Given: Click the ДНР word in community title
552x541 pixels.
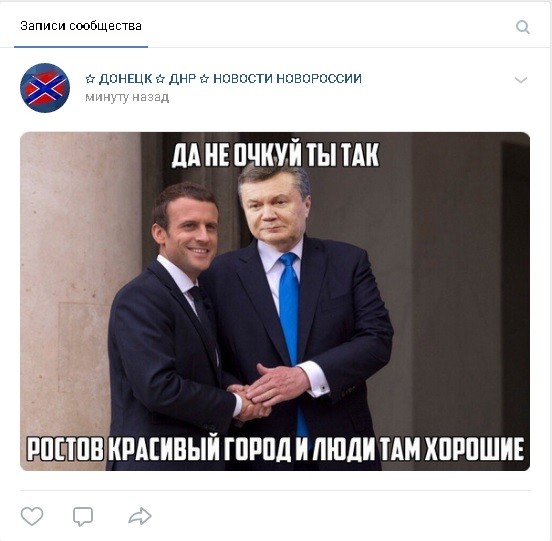Looking at the screenshot, I should tap(182, 78).
